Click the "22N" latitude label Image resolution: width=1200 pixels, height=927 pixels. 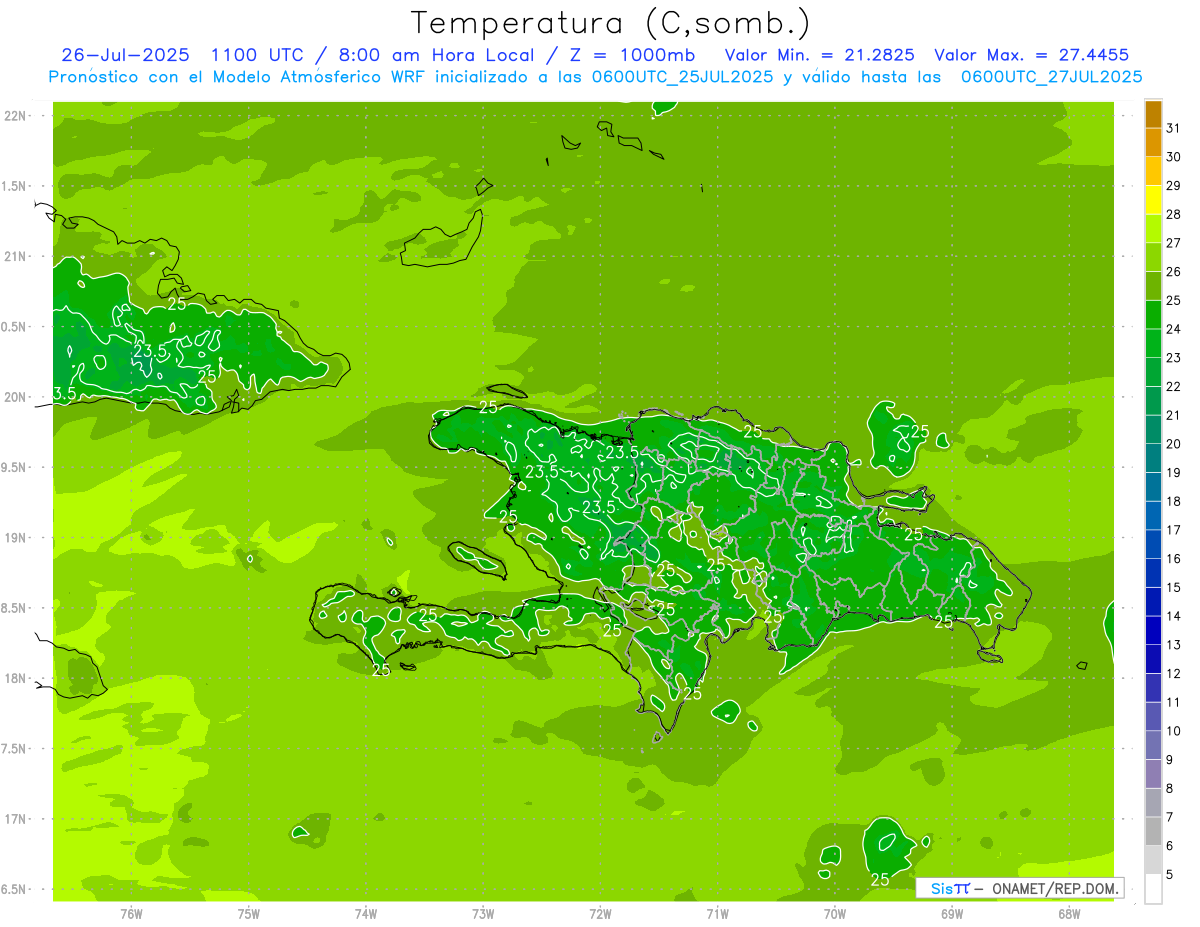(17, 116)
